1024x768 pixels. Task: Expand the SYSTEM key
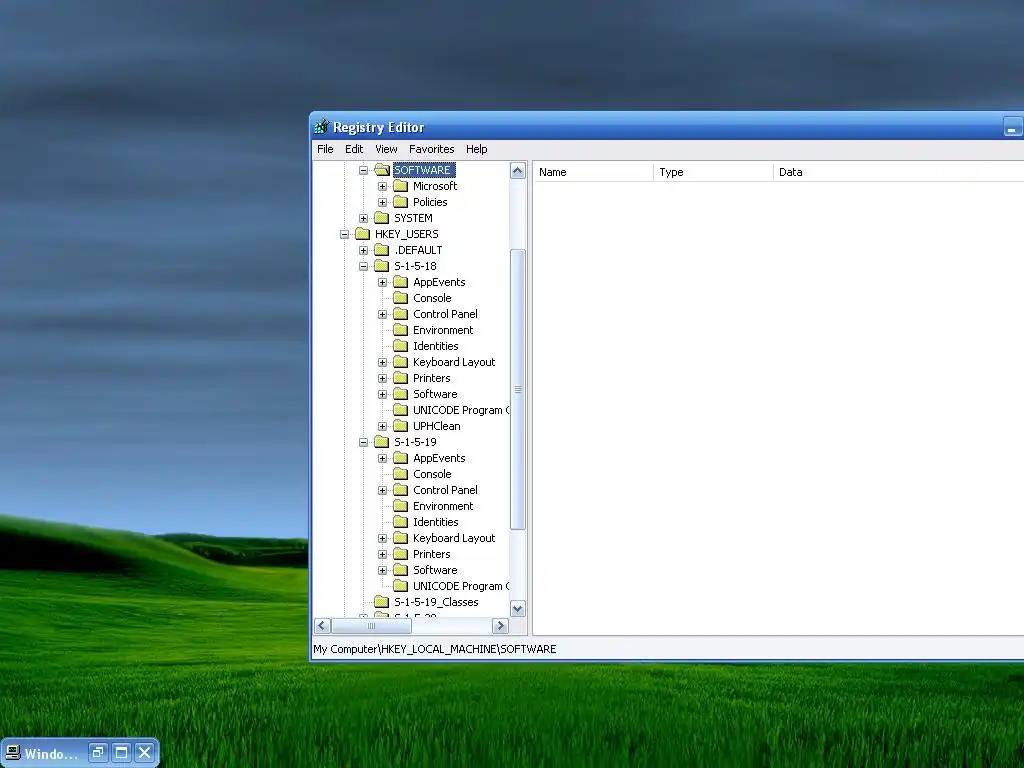[364, 218]
